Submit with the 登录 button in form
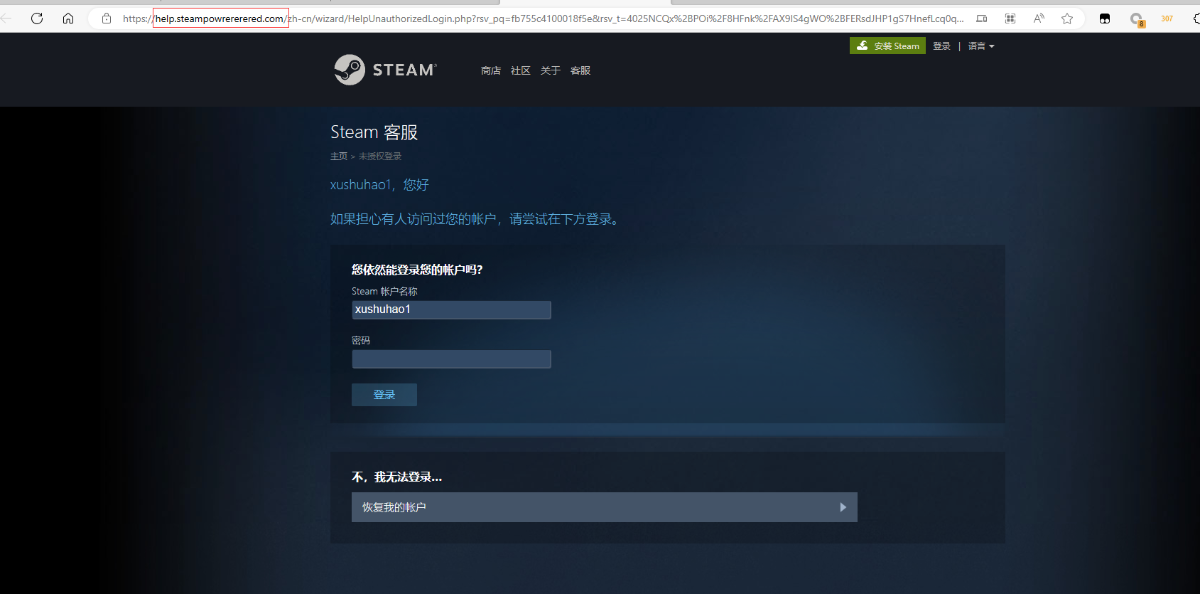Screen dimensions: 1200x594 click(x=384, y=394)
